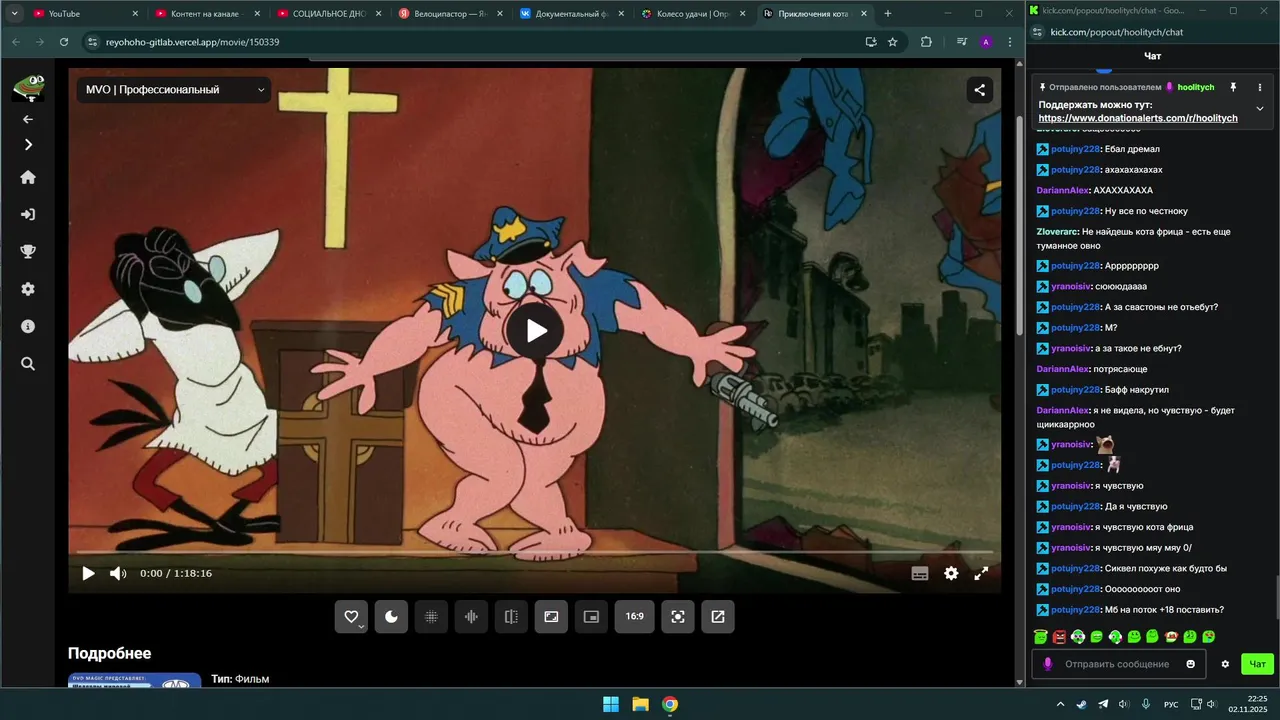Play the movie with the center play button
The height and width of the screenshot is (720, 1280).
537,330
